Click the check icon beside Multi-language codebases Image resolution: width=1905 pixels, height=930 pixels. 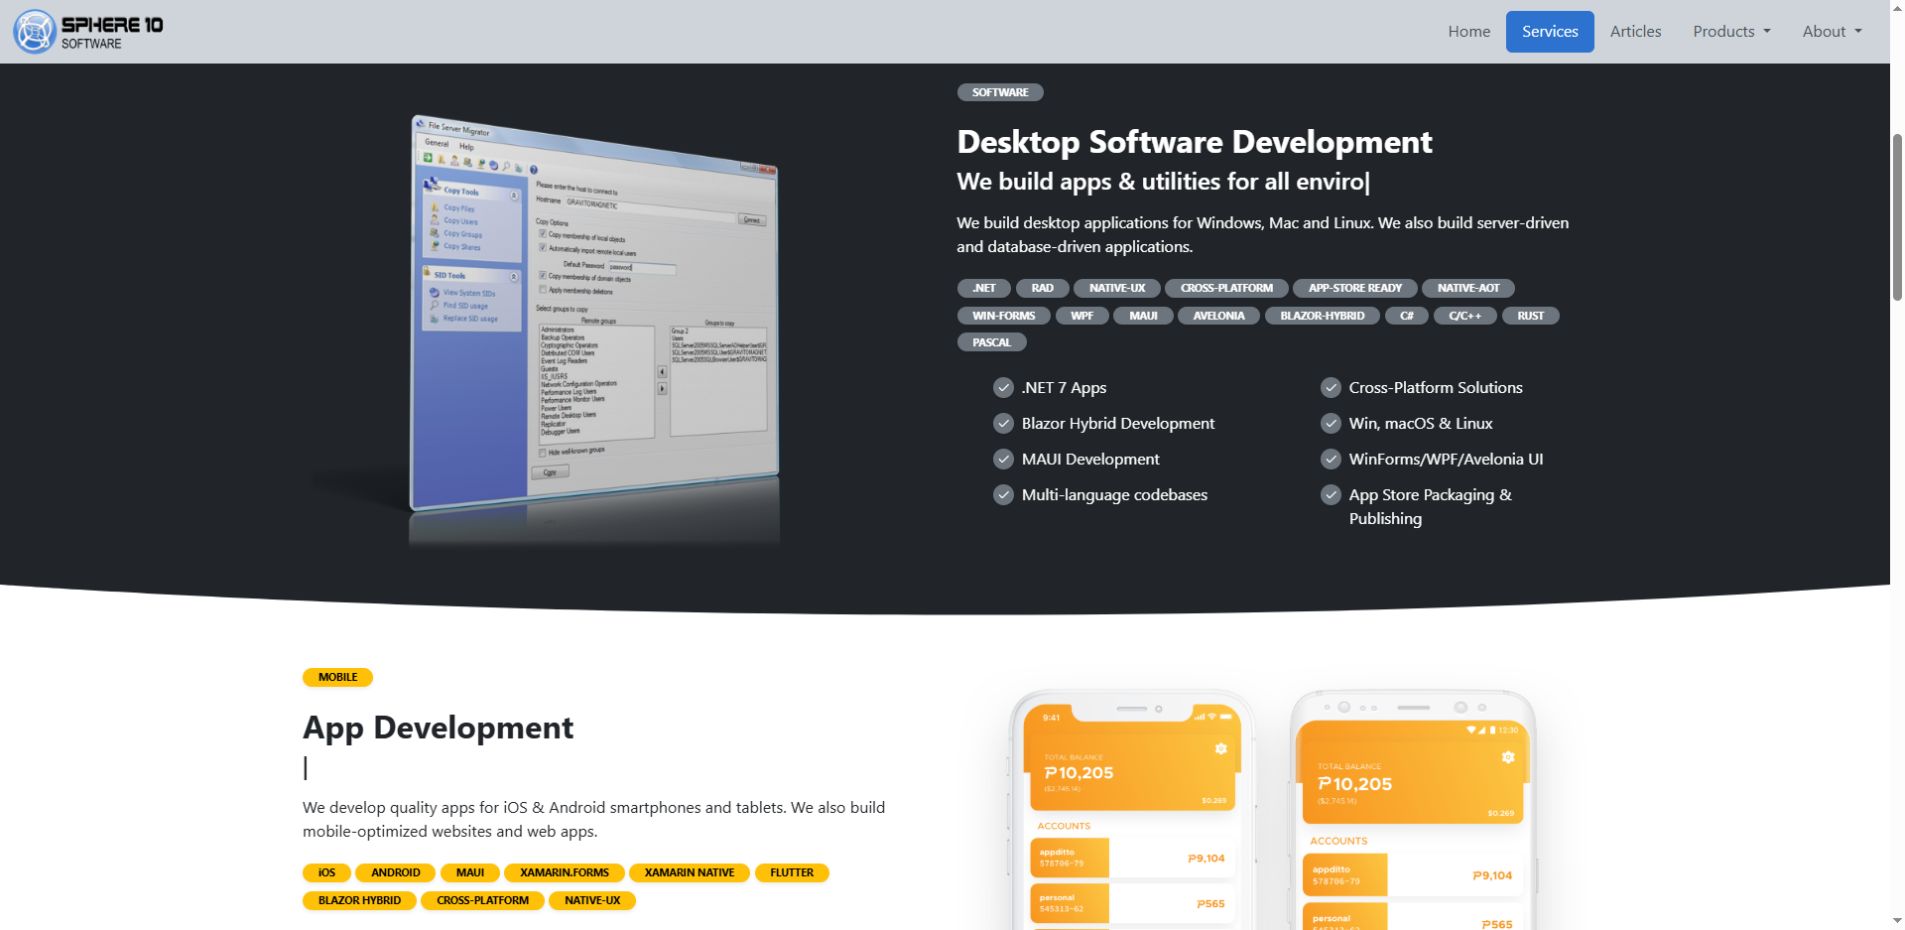pyautogui.click(x=1003, y=494)
